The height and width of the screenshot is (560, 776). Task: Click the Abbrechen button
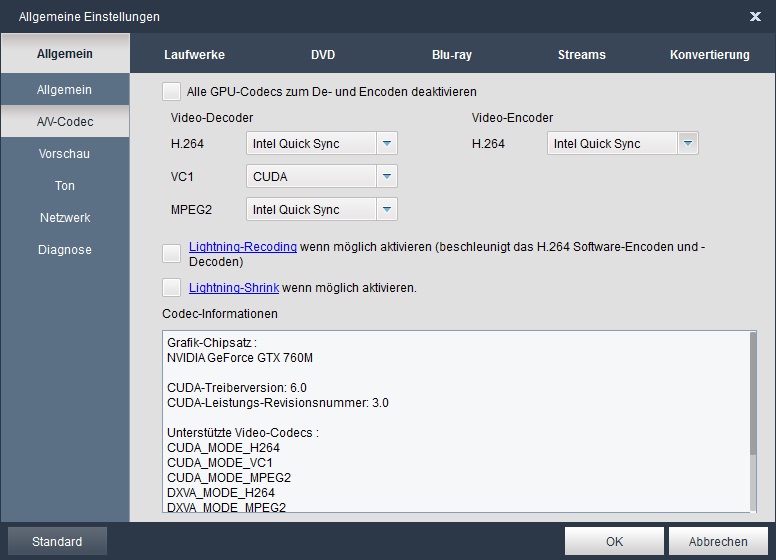[x=718, y=541]
